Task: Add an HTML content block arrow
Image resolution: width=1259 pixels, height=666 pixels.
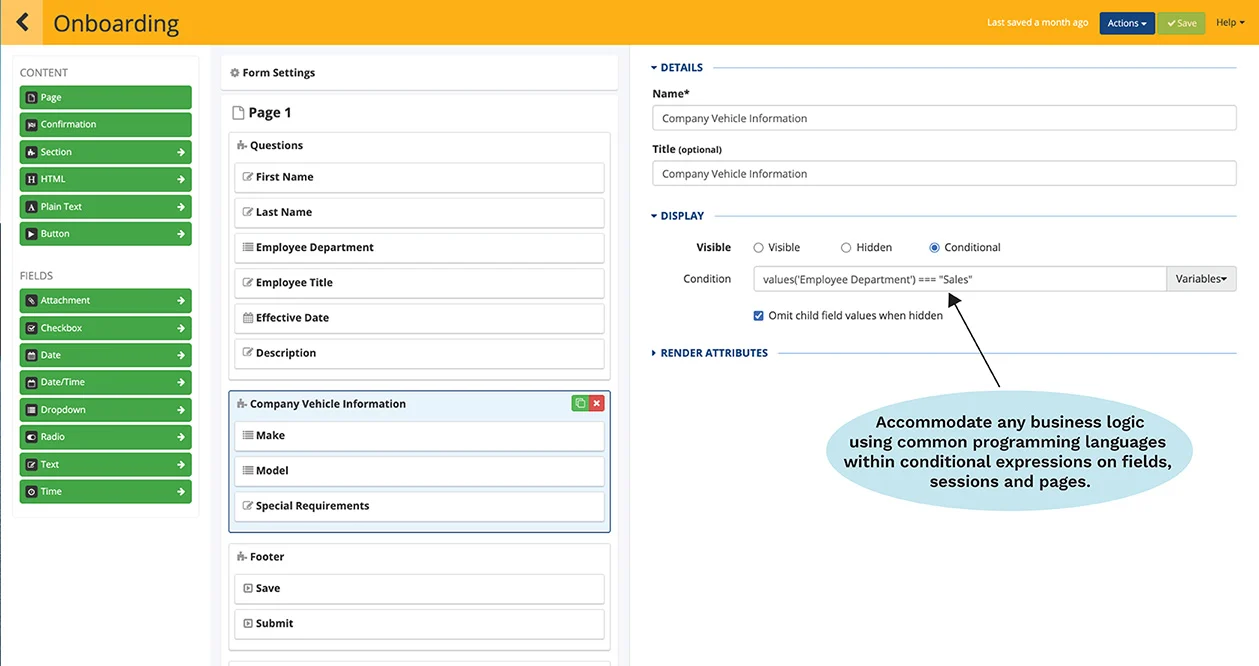Action: (x=181, y=179)
